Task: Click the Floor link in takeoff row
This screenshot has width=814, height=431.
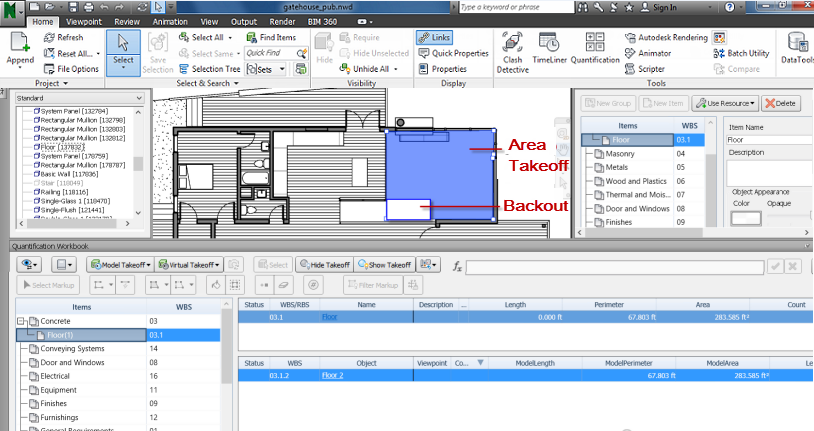Action: coord(330,317)
